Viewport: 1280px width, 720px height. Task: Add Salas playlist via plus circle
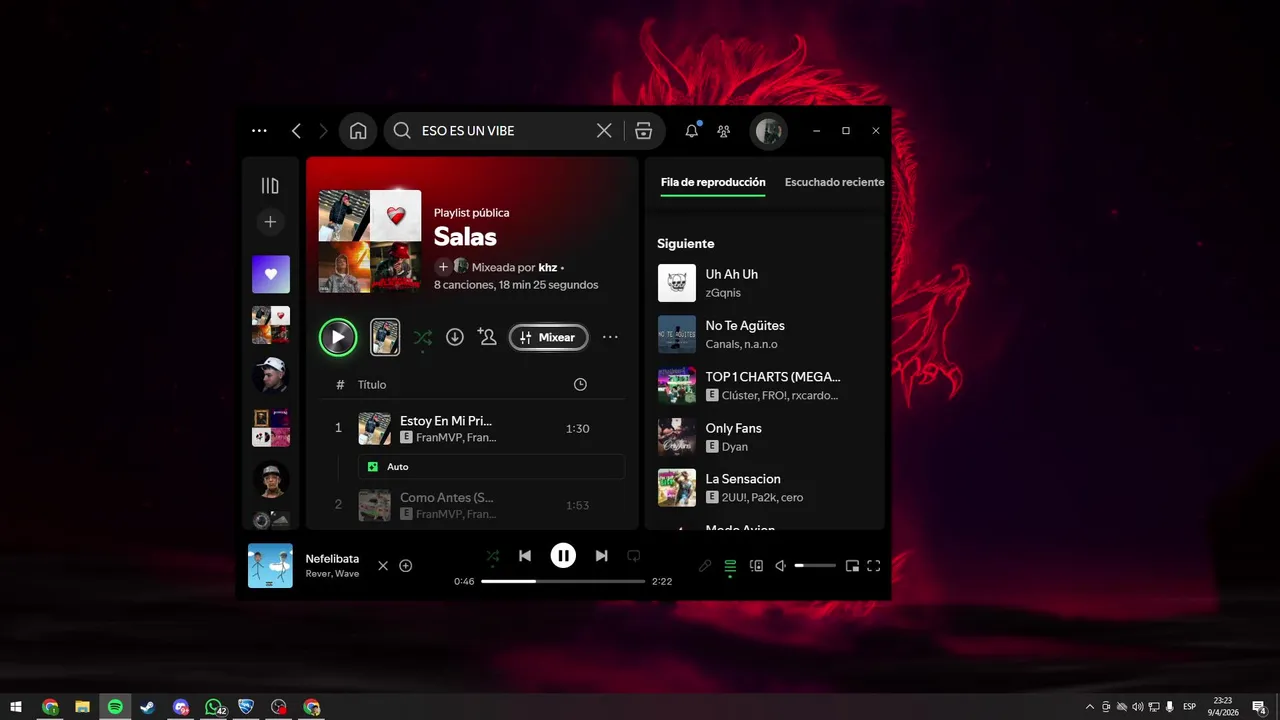[443, 267]
